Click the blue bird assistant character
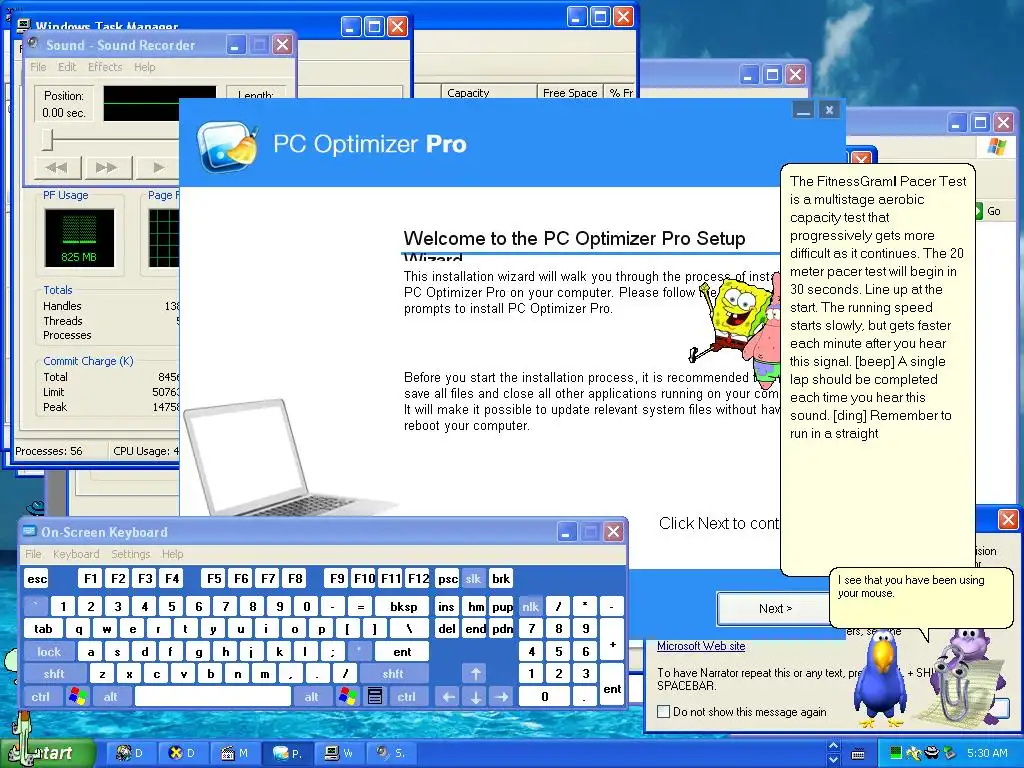Image resolution: width=1024 pixels, height=768 pixels. [x=882, y=679]
